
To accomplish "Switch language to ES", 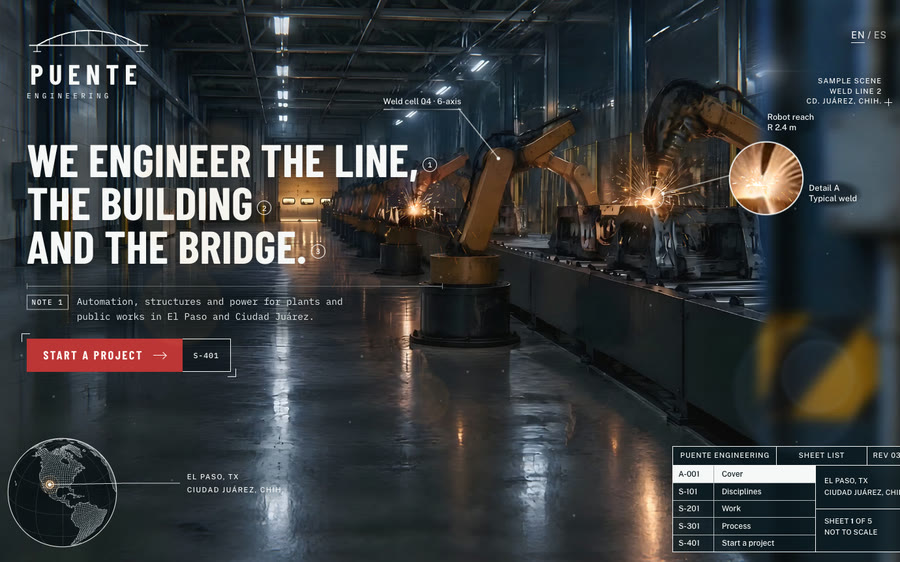I will point(880,35).
